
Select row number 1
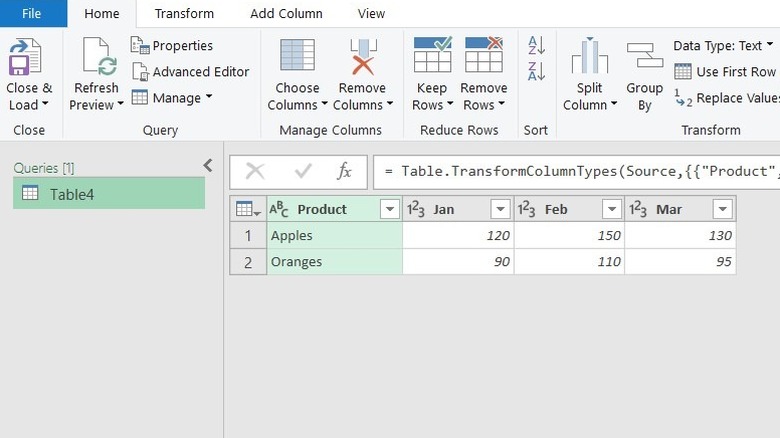pyautogui.click(x=248, y=235)
